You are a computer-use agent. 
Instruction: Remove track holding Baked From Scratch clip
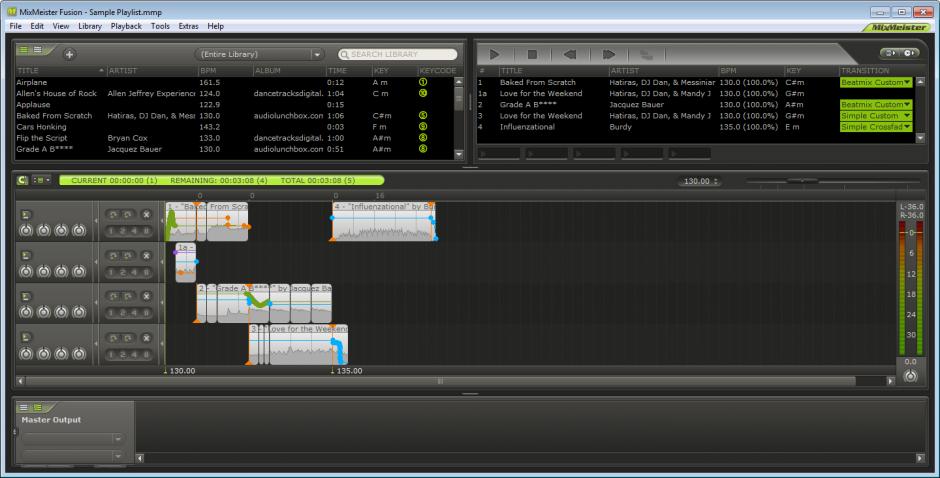pos(146,214)
